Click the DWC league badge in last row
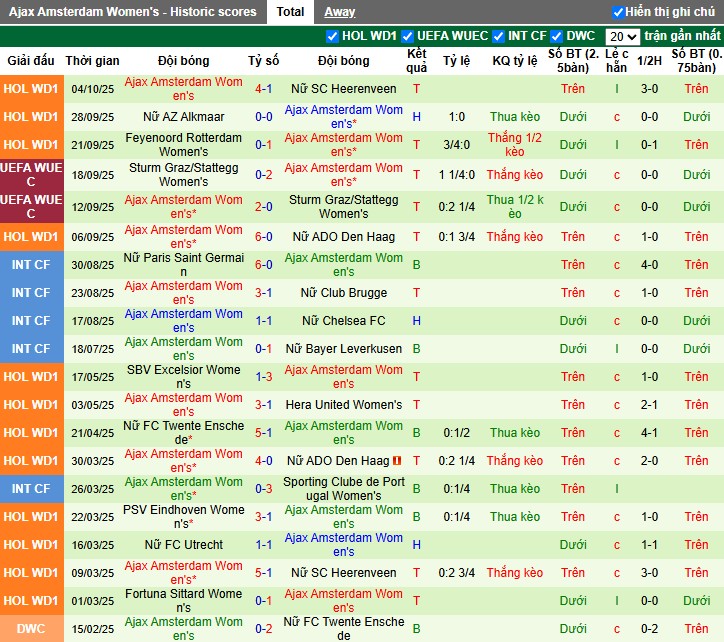 [x=30, y=629]
